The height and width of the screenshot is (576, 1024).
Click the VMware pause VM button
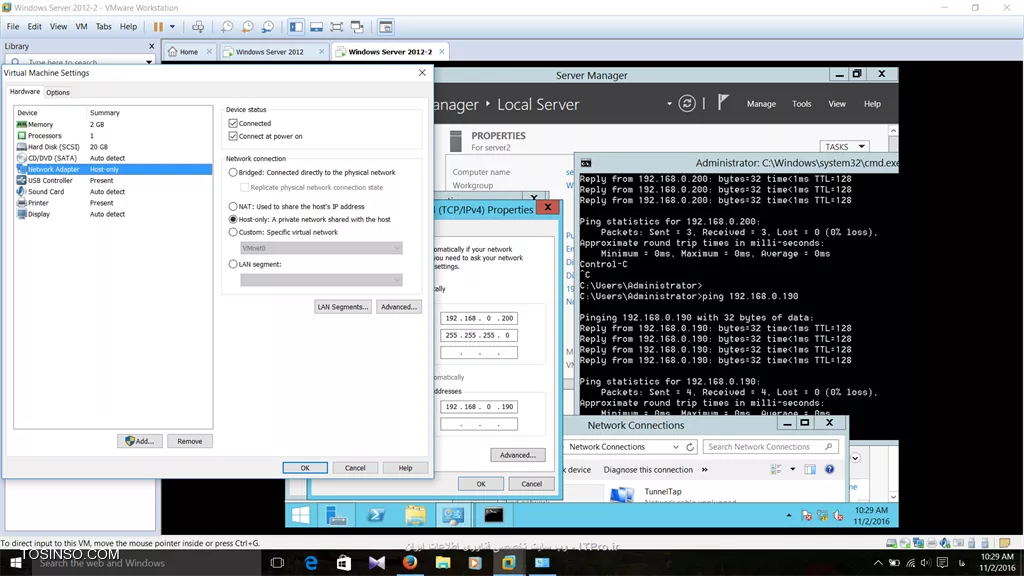coord(158,27)
